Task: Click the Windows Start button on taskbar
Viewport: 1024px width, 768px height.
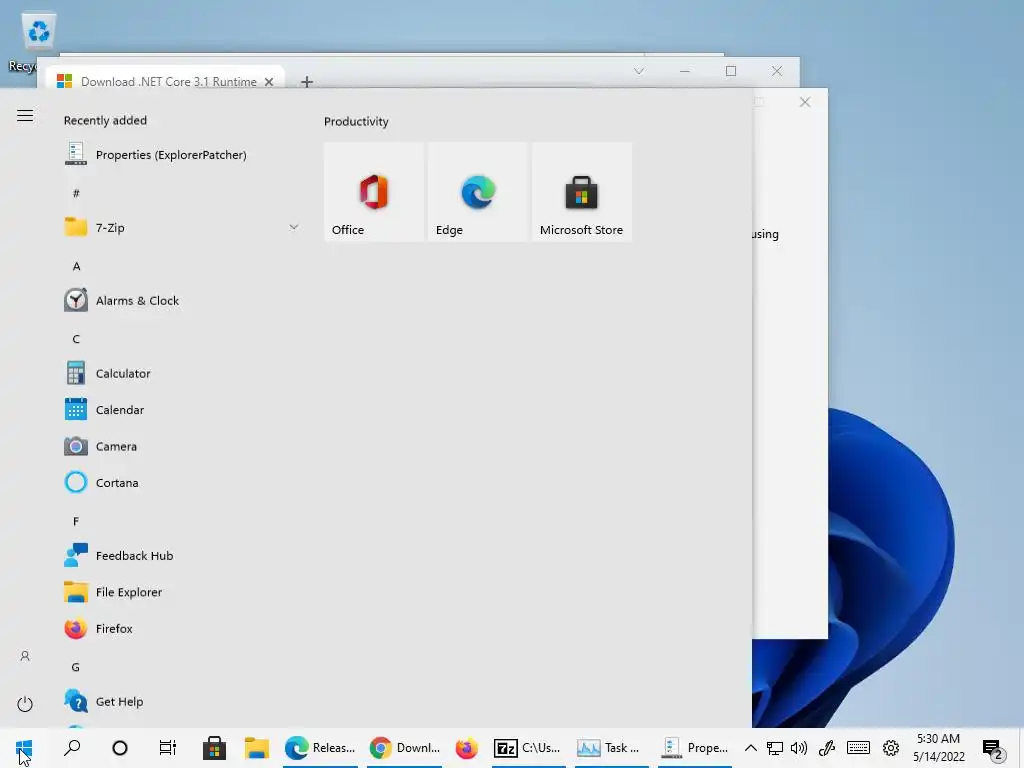Action: 24,748
